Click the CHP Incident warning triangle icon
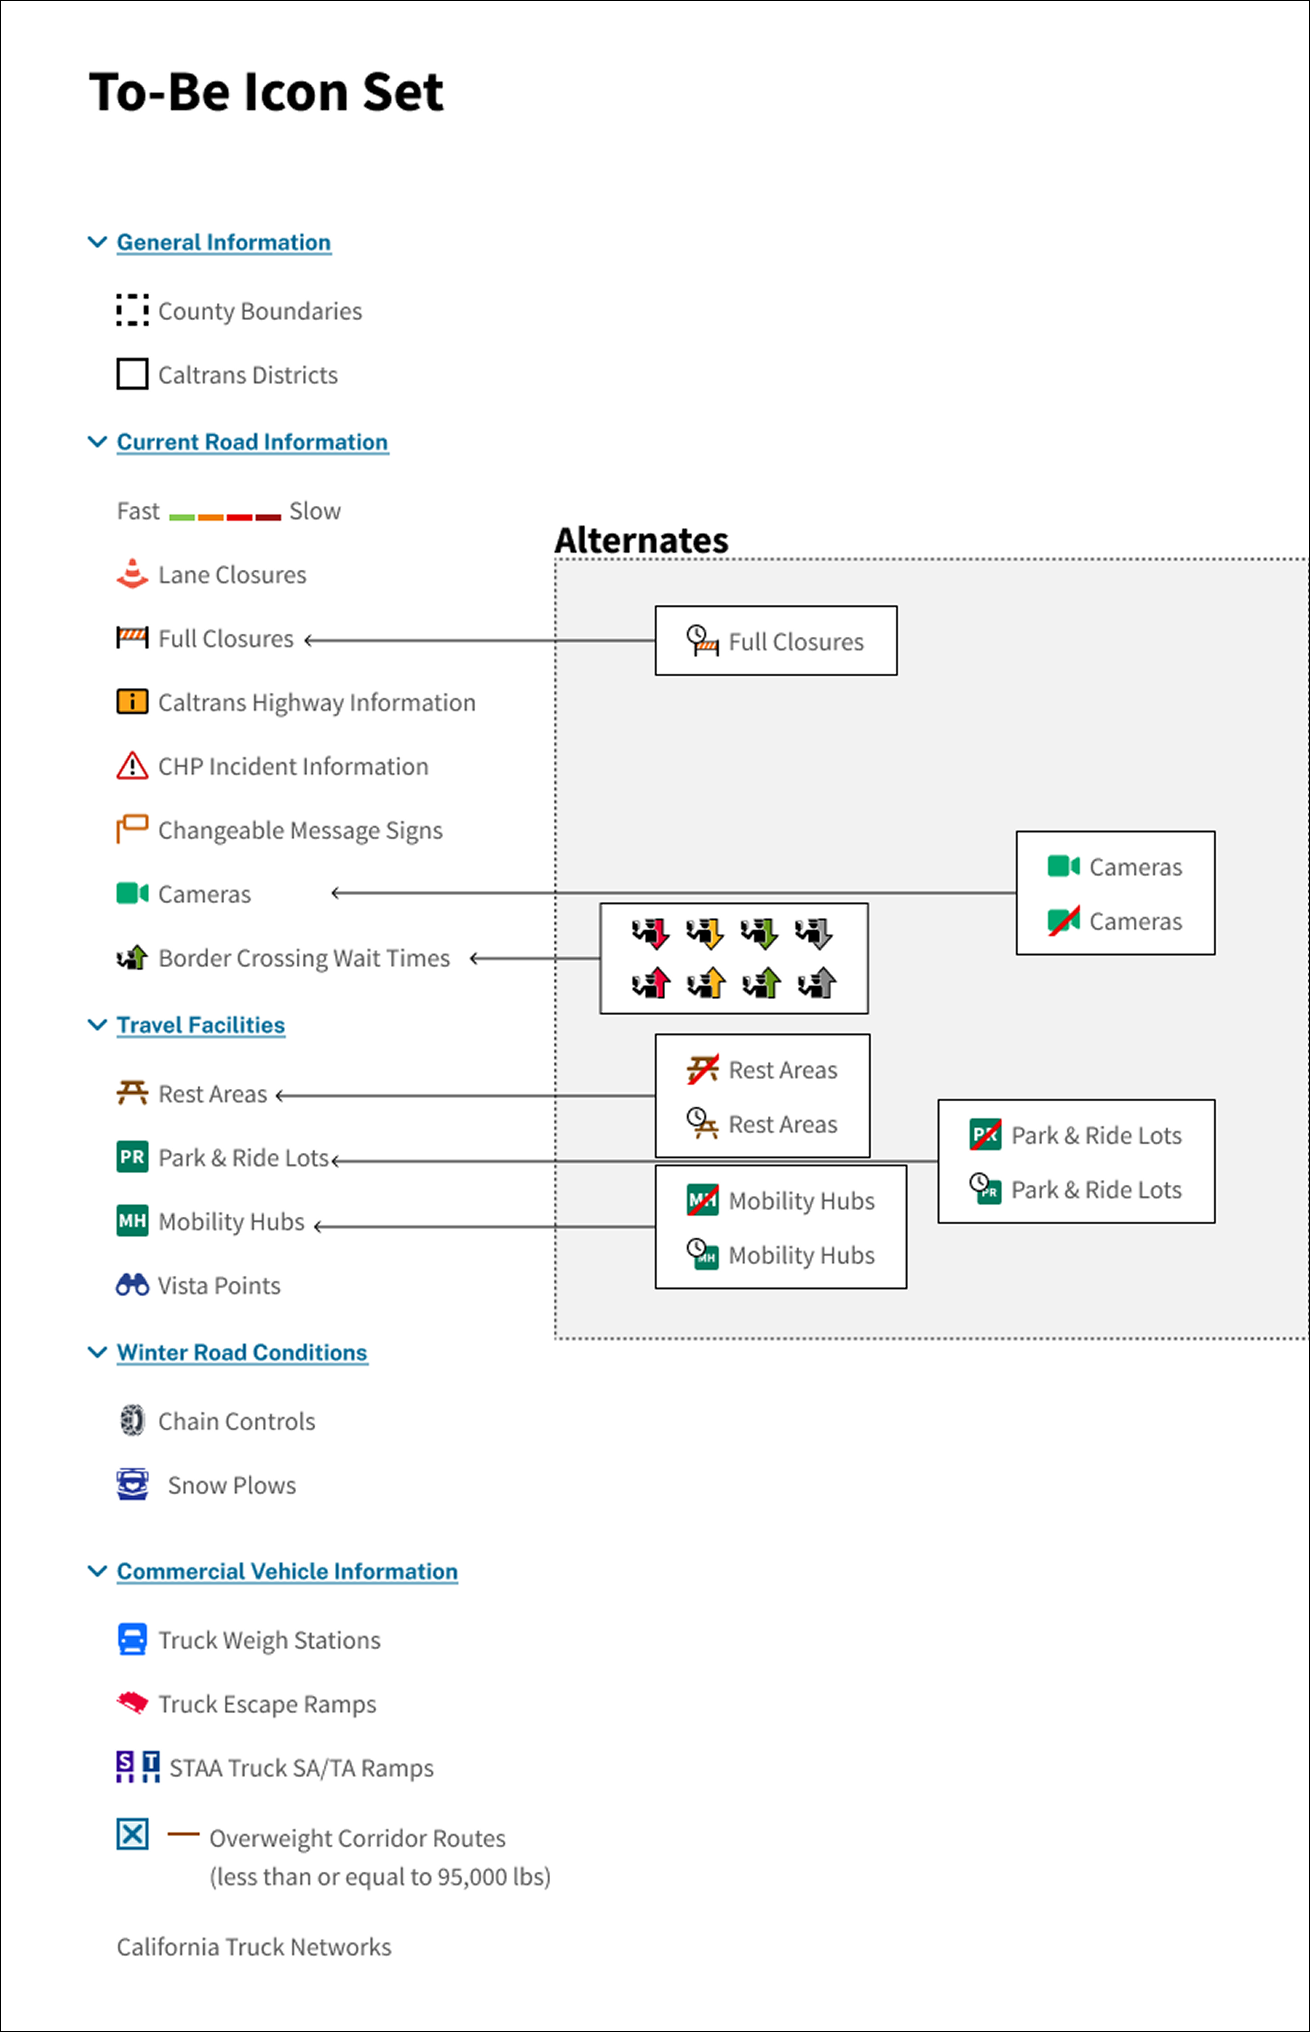 click(x=132, y=766)
